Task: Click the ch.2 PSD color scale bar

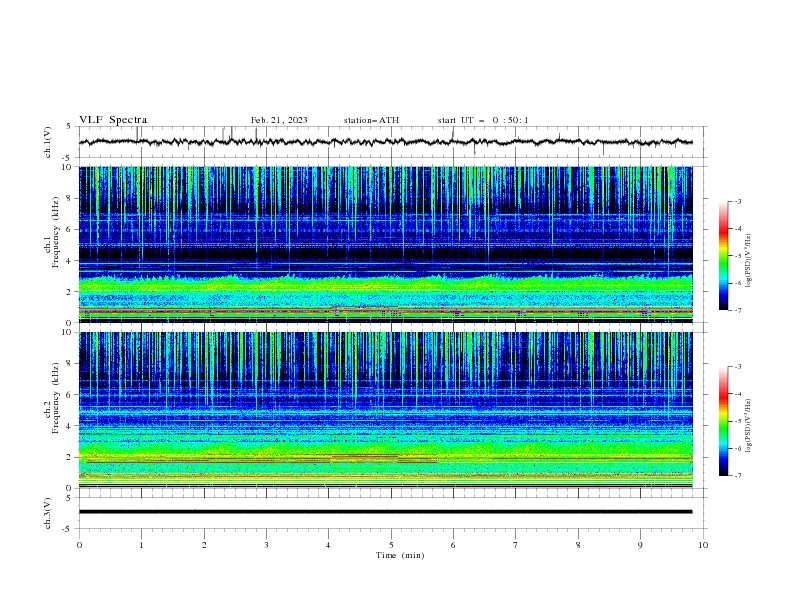Action: 723,421
